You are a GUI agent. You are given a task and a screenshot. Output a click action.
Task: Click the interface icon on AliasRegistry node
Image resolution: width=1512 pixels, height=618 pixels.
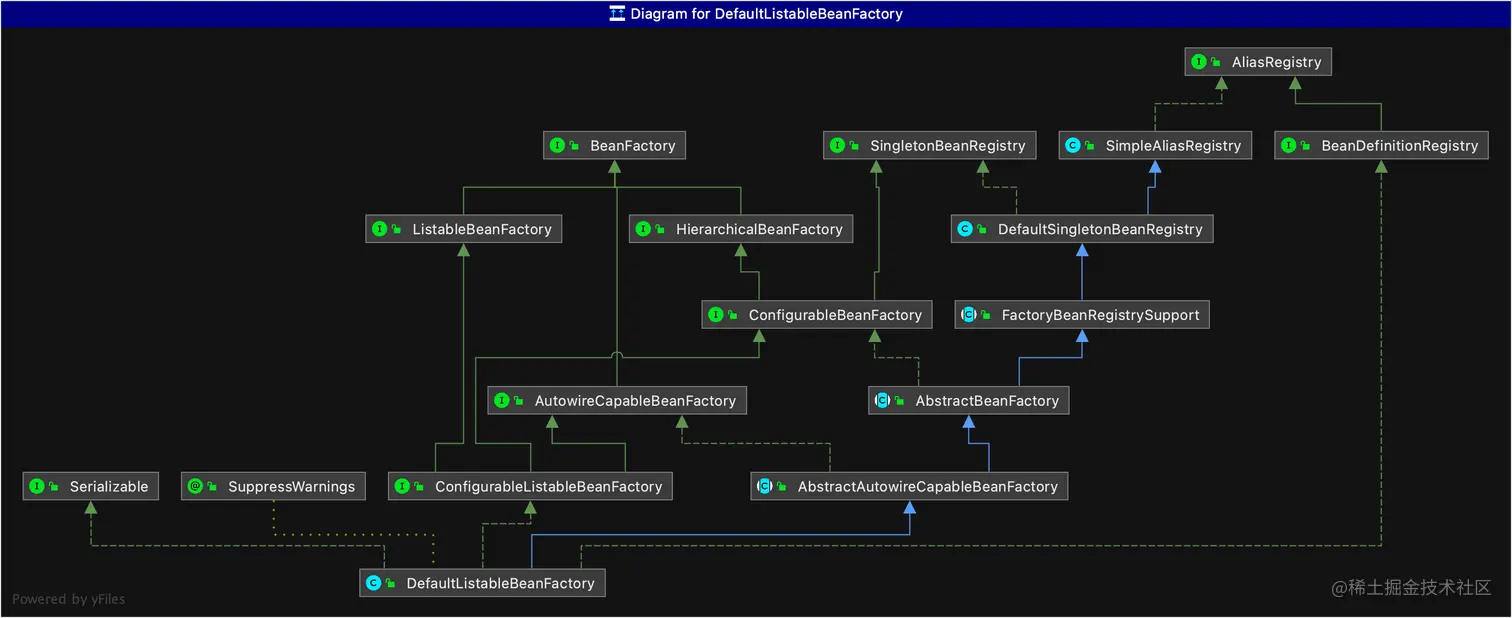1199,62
